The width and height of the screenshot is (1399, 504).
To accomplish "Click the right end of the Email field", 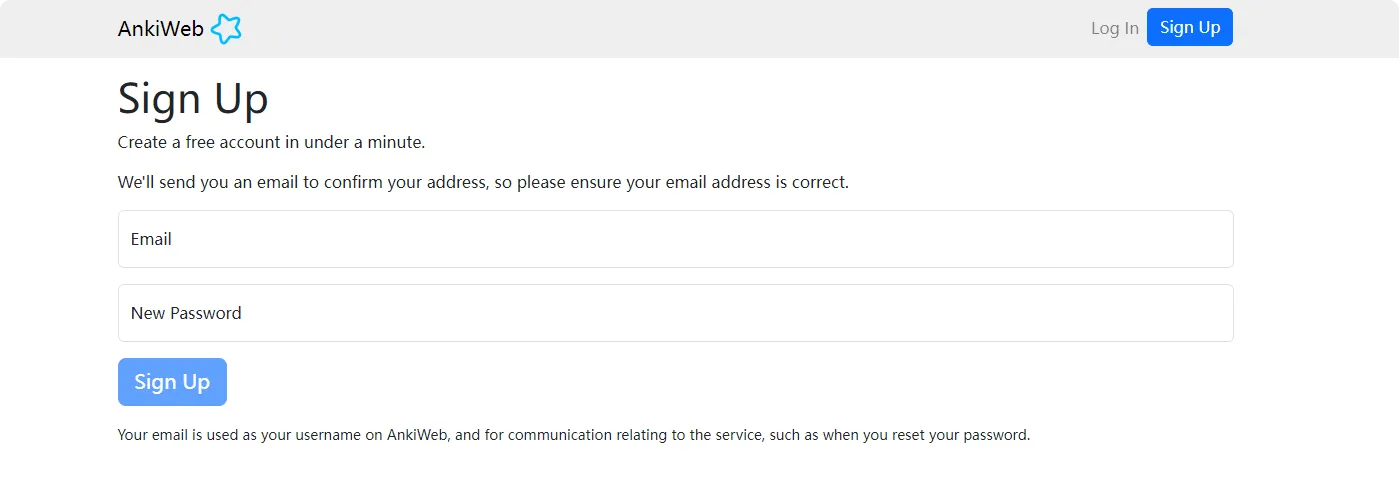I will 1200,239.
